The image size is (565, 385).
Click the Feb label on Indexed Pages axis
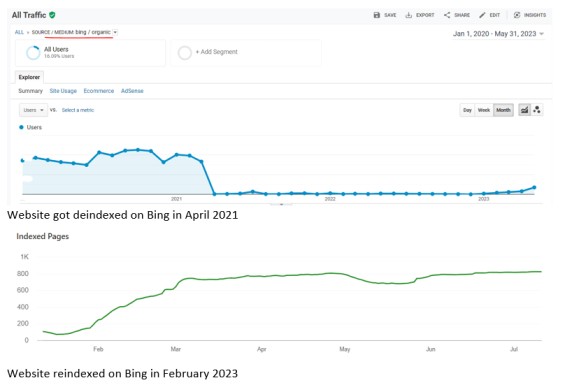[x=98, y=349]
